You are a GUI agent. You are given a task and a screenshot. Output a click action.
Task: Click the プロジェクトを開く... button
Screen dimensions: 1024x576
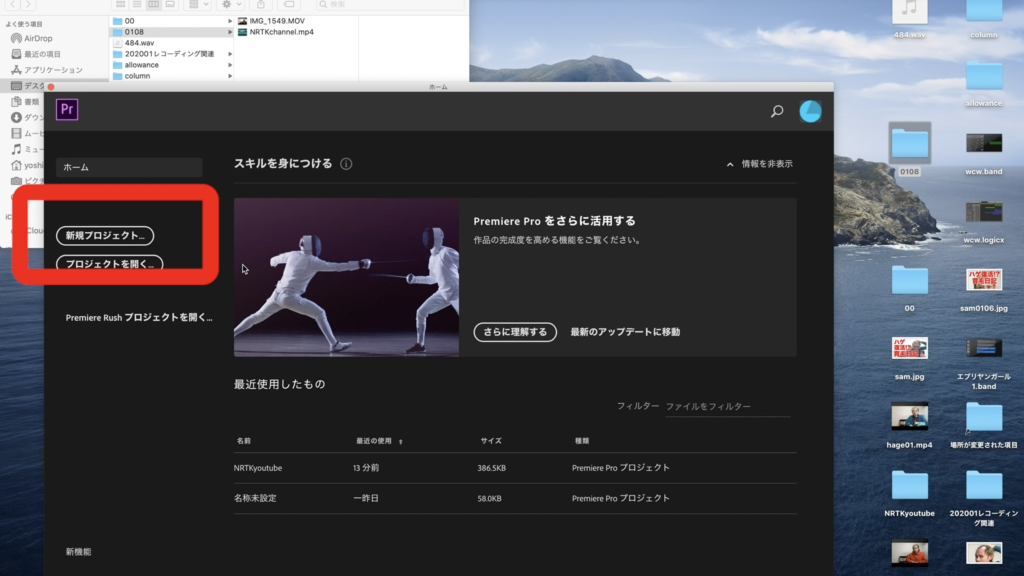pyautogui.click(x=110, y=263)
